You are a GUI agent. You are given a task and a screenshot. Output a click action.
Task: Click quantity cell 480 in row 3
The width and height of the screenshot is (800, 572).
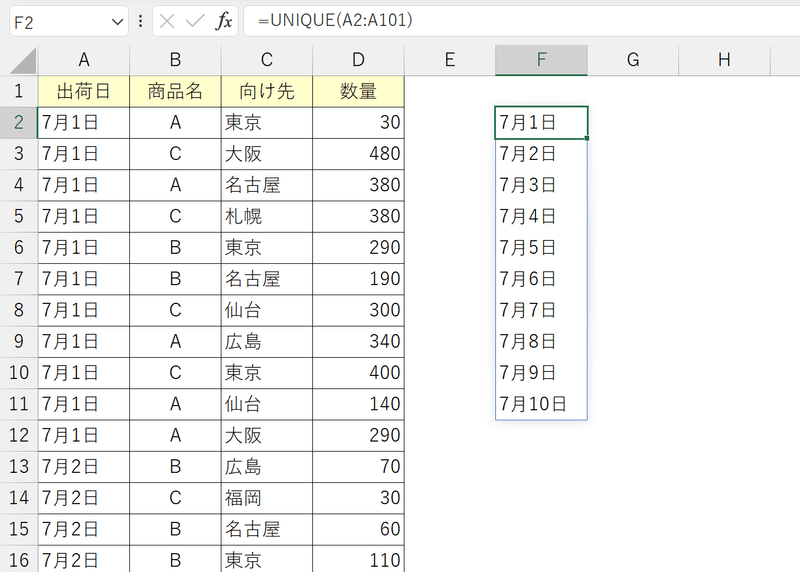point(358,154)
